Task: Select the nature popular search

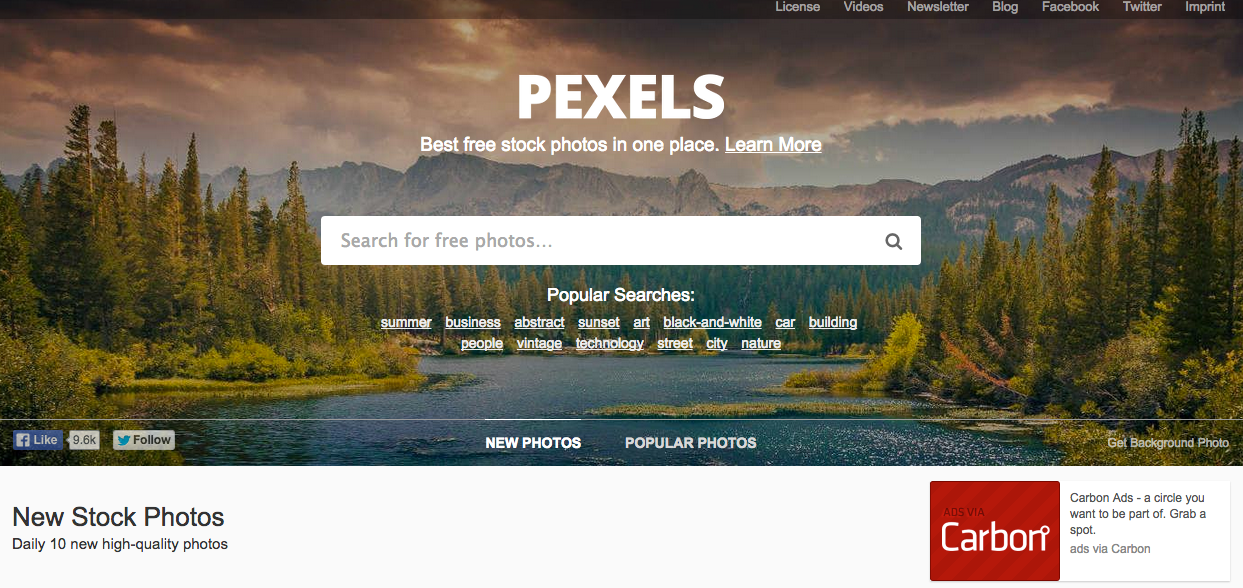Action: pyautogui.click(x=761, y=344)
